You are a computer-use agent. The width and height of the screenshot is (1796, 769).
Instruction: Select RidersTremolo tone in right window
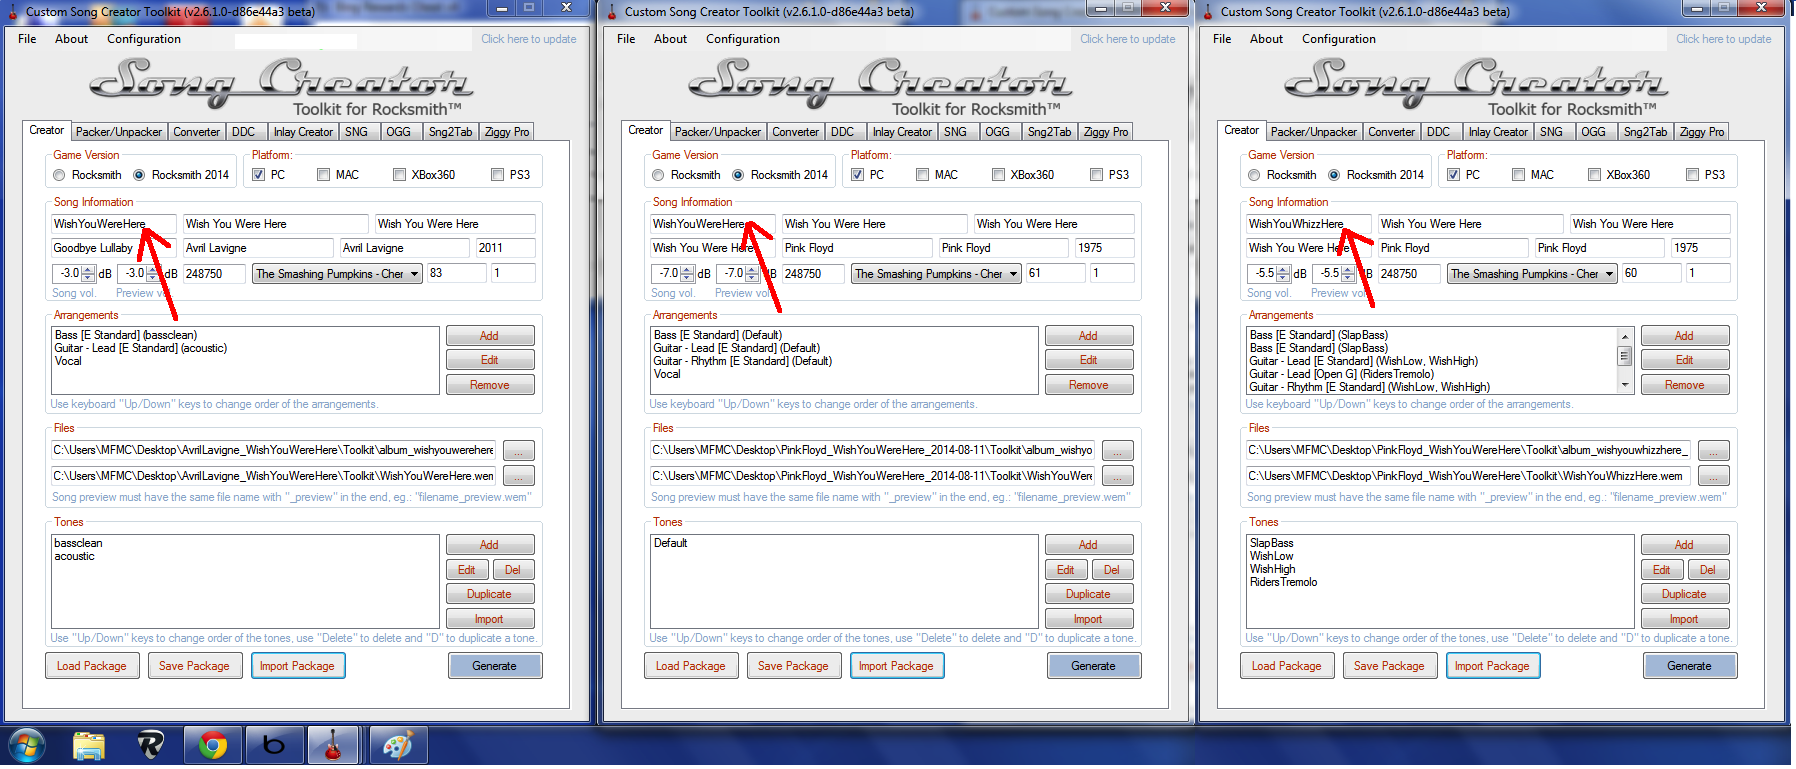(1283, 582)
